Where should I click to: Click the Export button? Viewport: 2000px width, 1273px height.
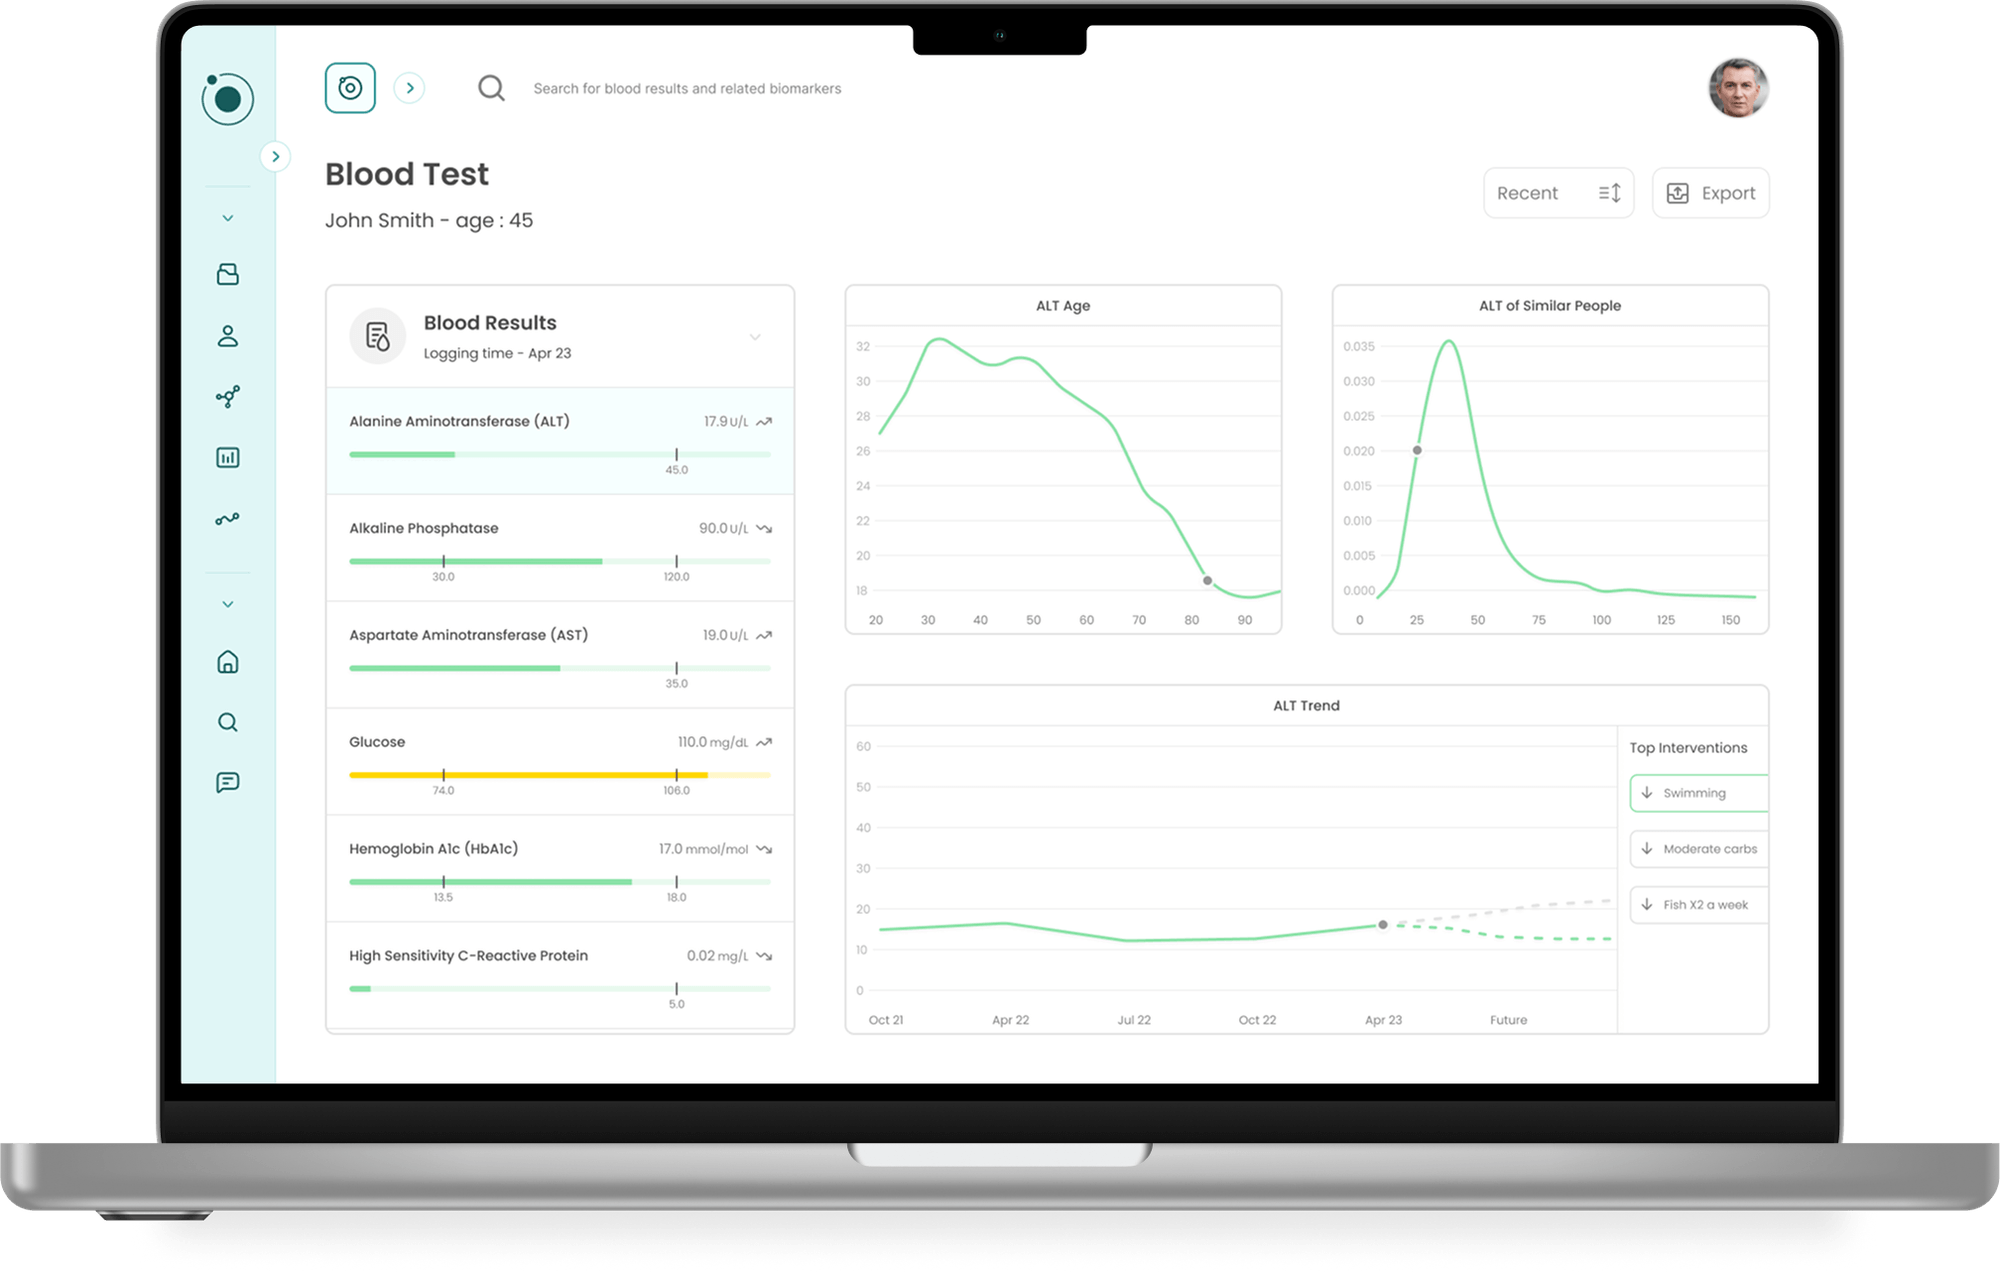(x=1710, y=193)
